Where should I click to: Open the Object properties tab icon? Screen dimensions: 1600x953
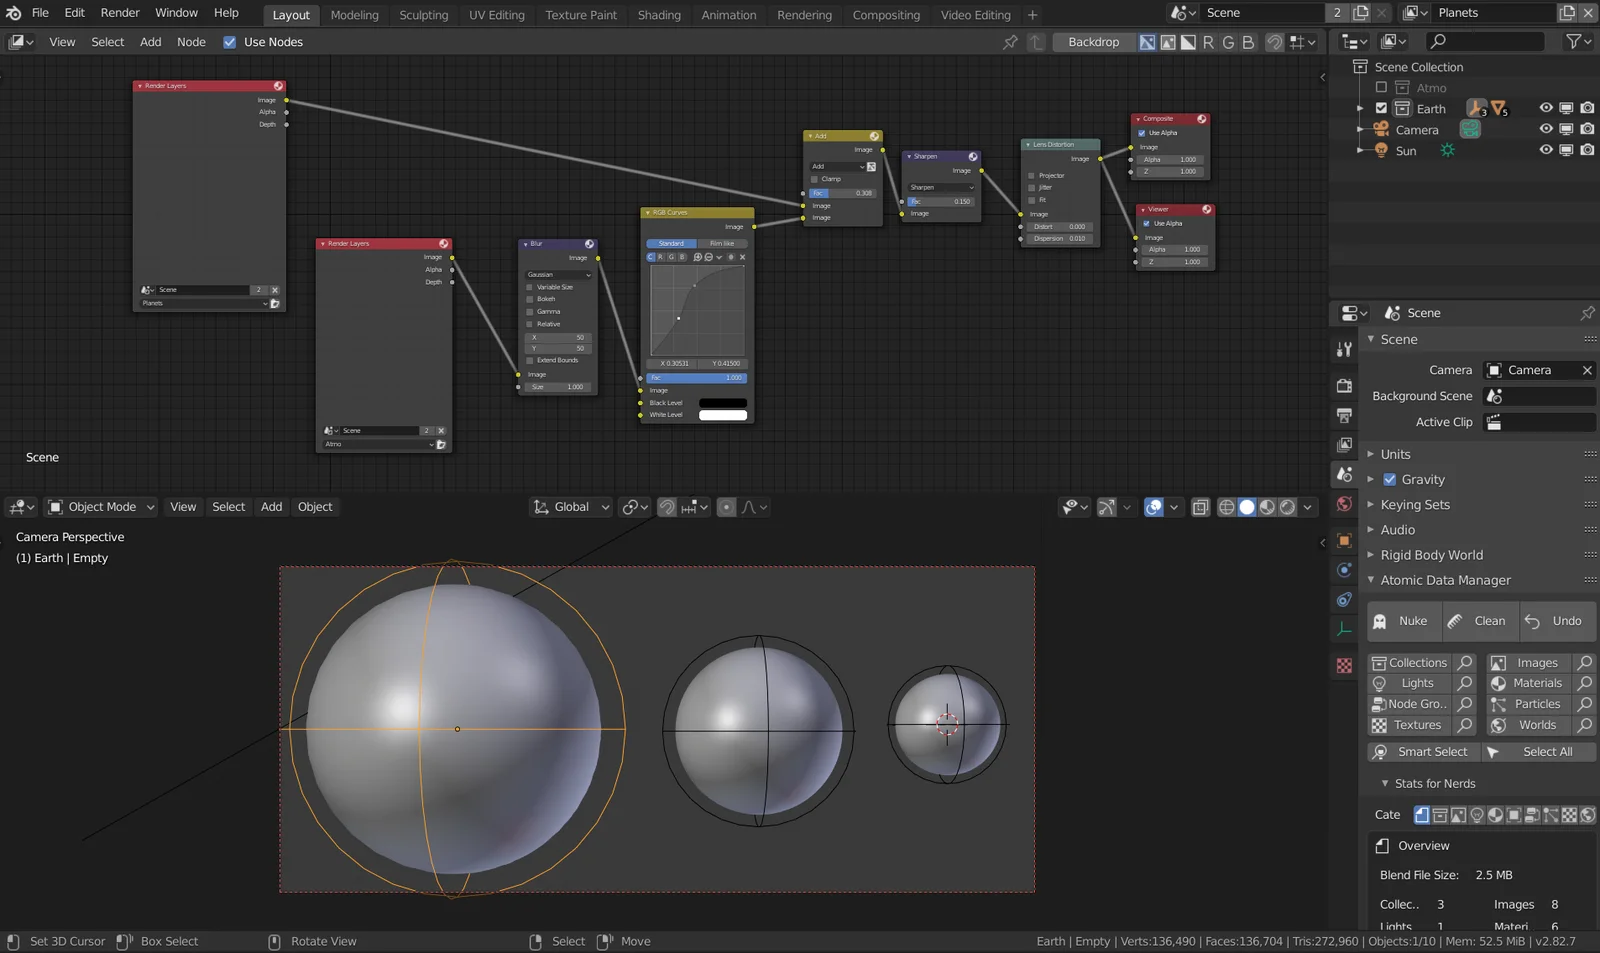[1344, 541]
